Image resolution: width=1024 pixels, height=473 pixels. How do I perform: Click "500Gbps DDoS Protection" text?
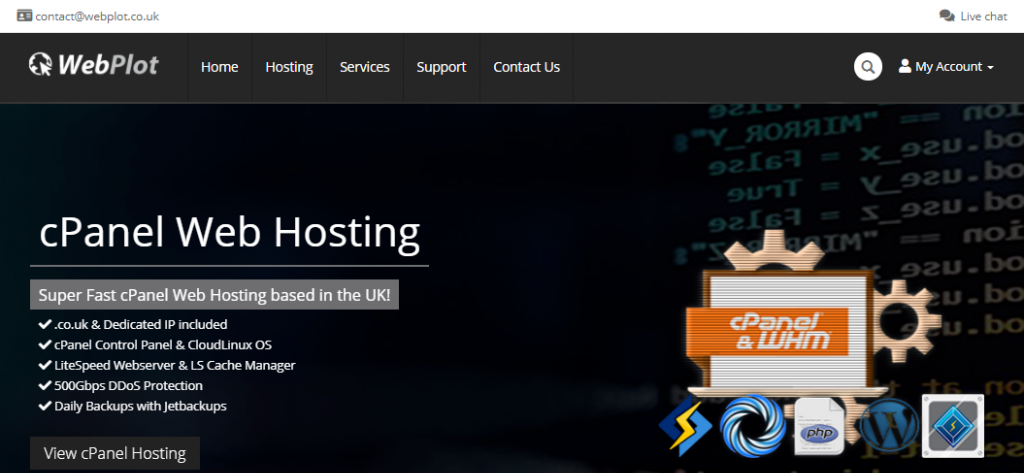pyautogui.click(x=129, y=385)
